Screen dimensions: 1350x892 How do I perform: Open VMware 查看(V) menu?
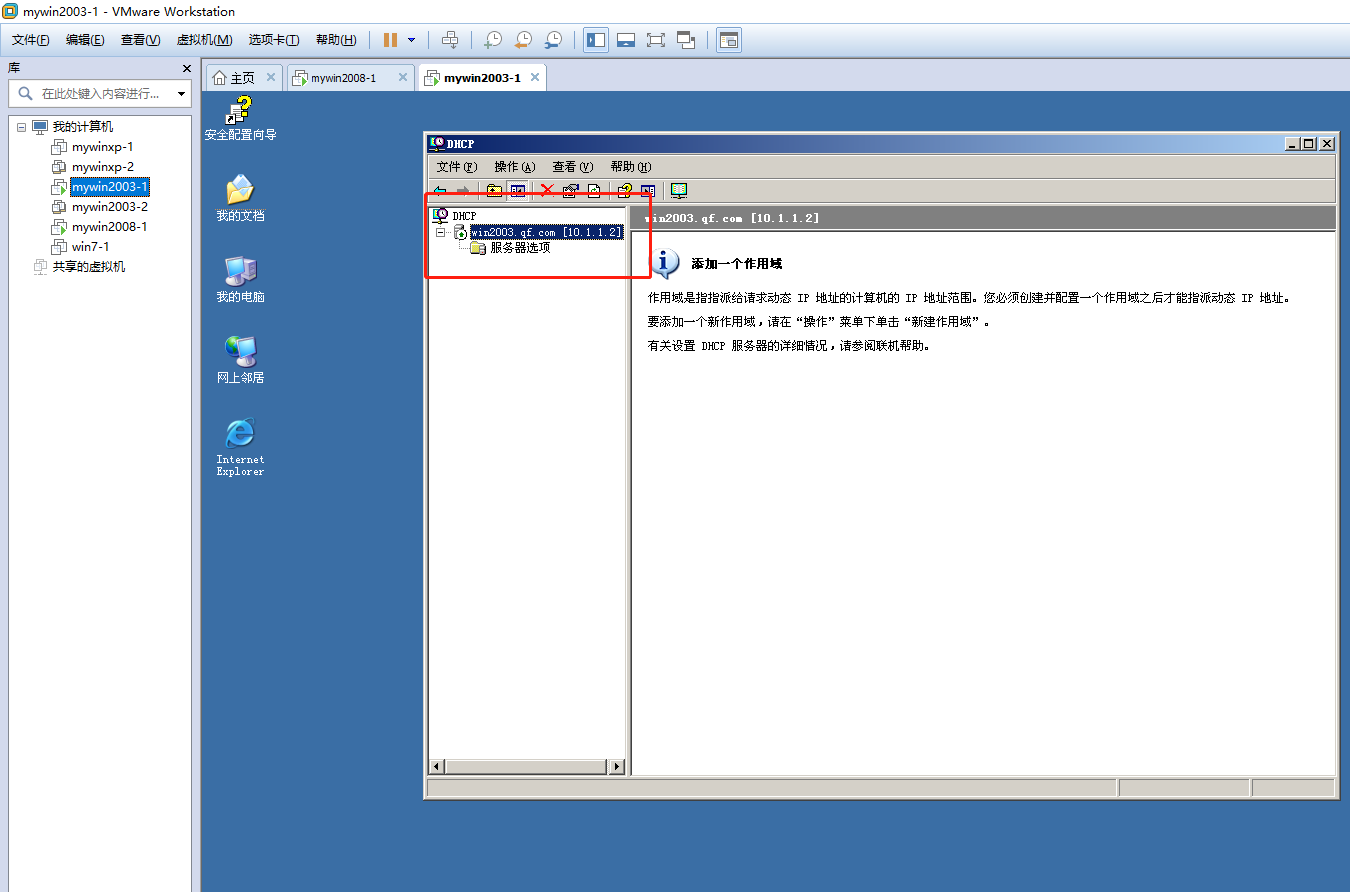(x=140, y=40)
